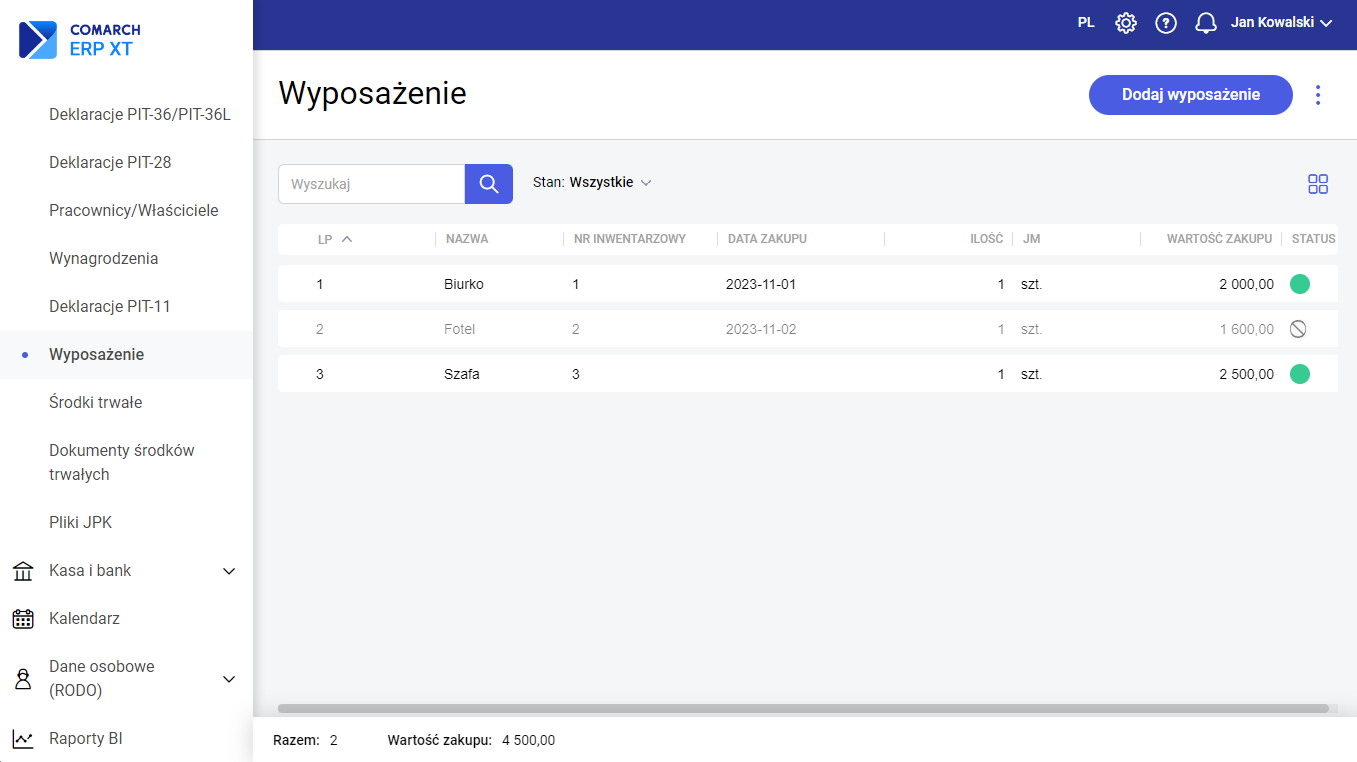This screenshot has width=1357, height=762.
Task: Open Jan Kowalski user menu
Action: pyautogui.click(x=1281, y=23)
